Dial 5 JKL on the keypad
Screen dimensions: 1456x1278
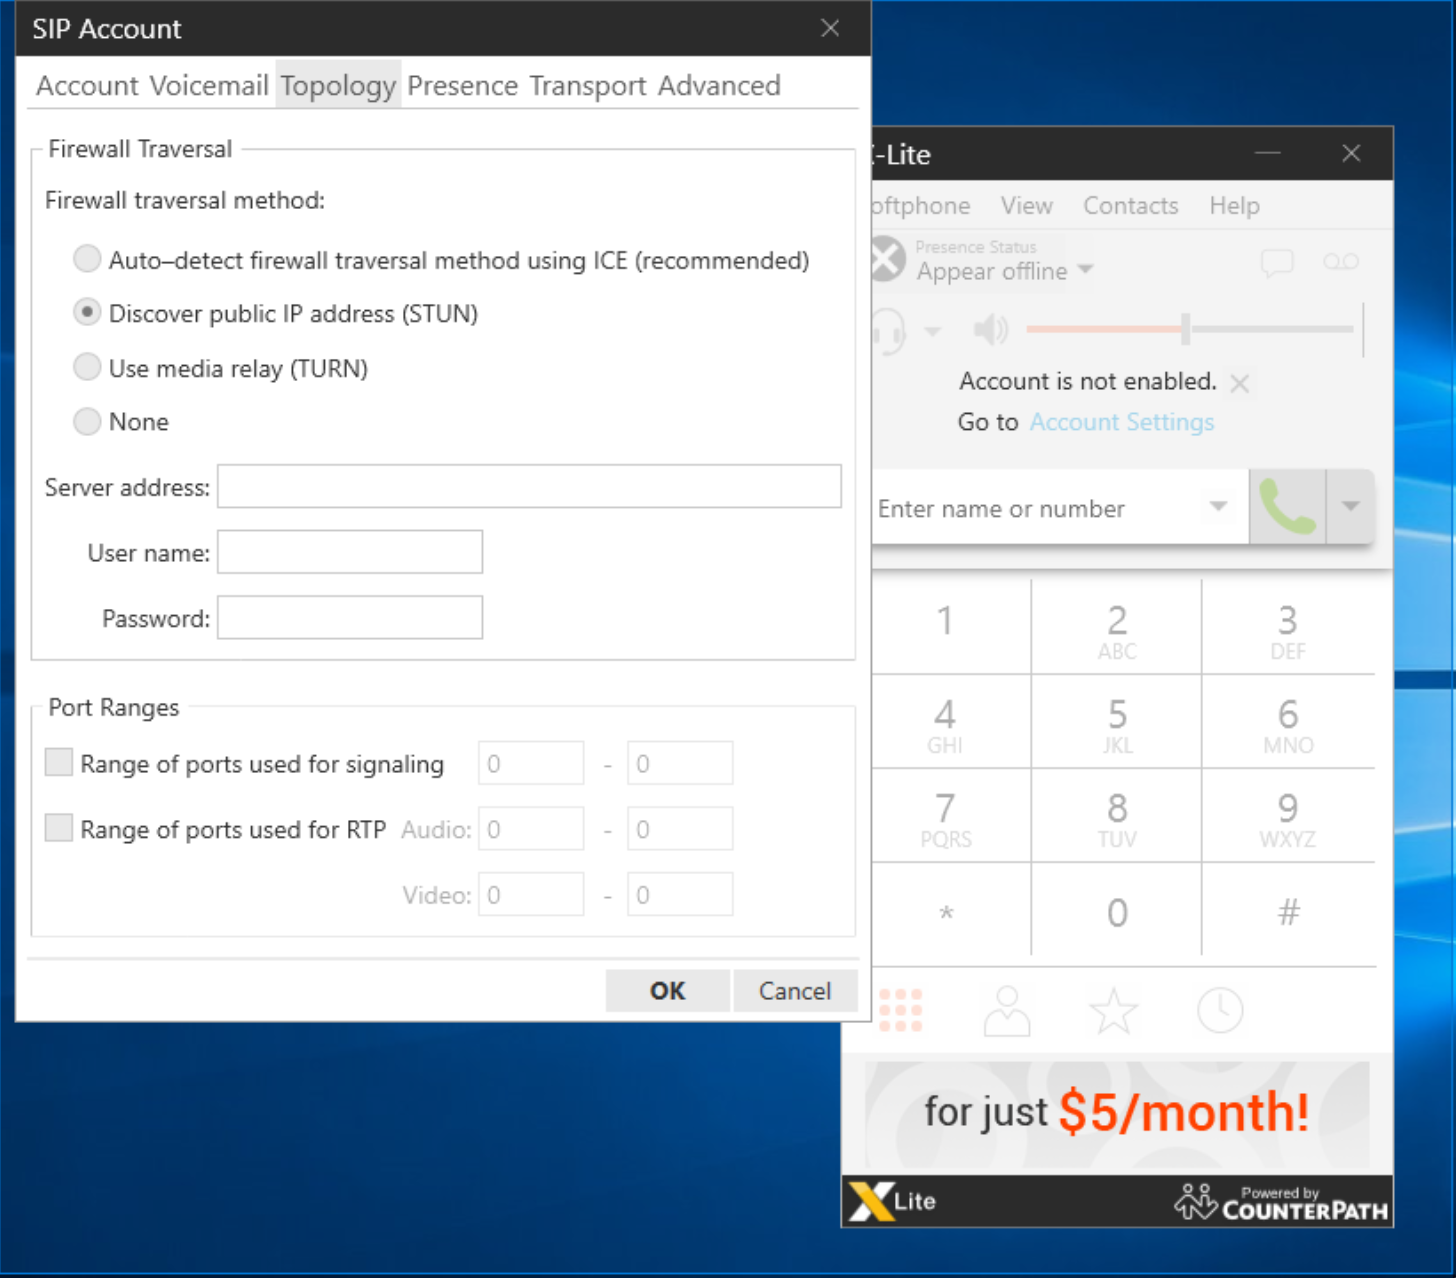click(1117, 721)
